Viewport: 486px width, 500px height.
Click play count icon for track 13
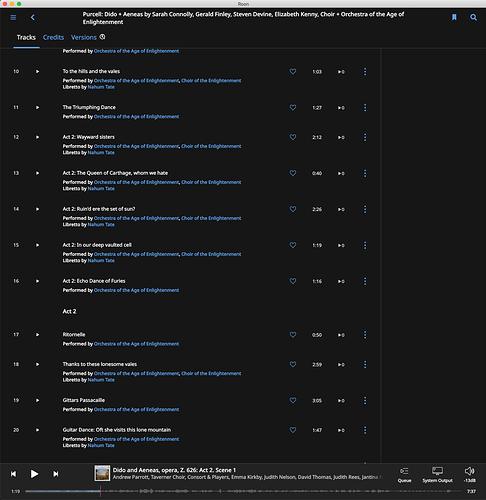pos(341,173)
